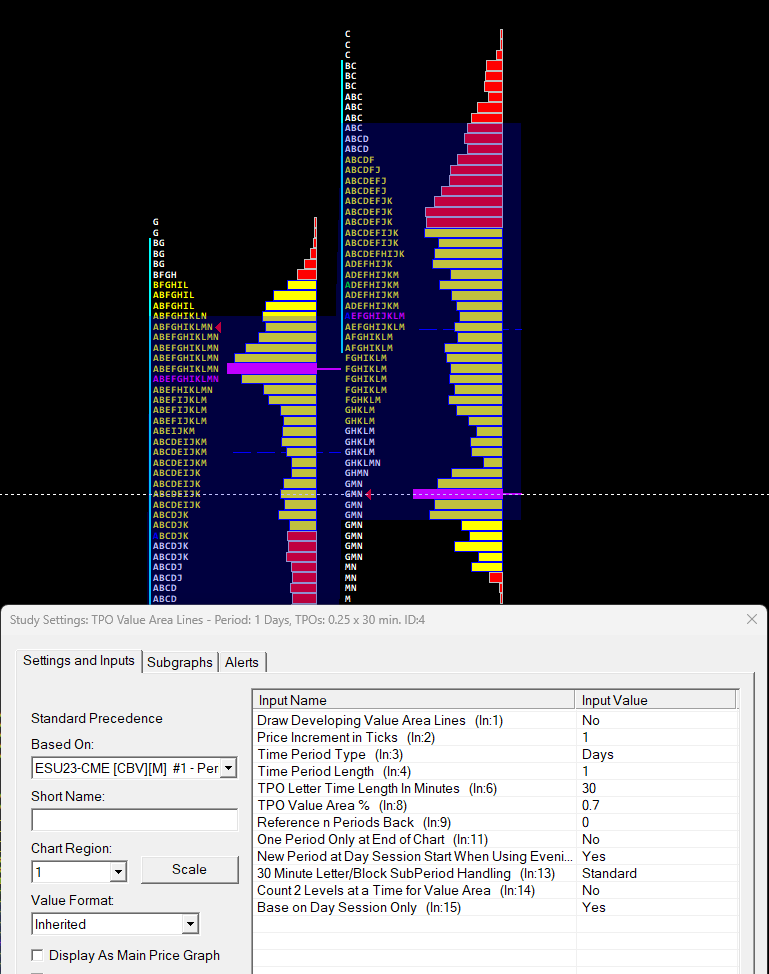
Task: Click the red arrow marker on left profile
Action: click(219, 327)
